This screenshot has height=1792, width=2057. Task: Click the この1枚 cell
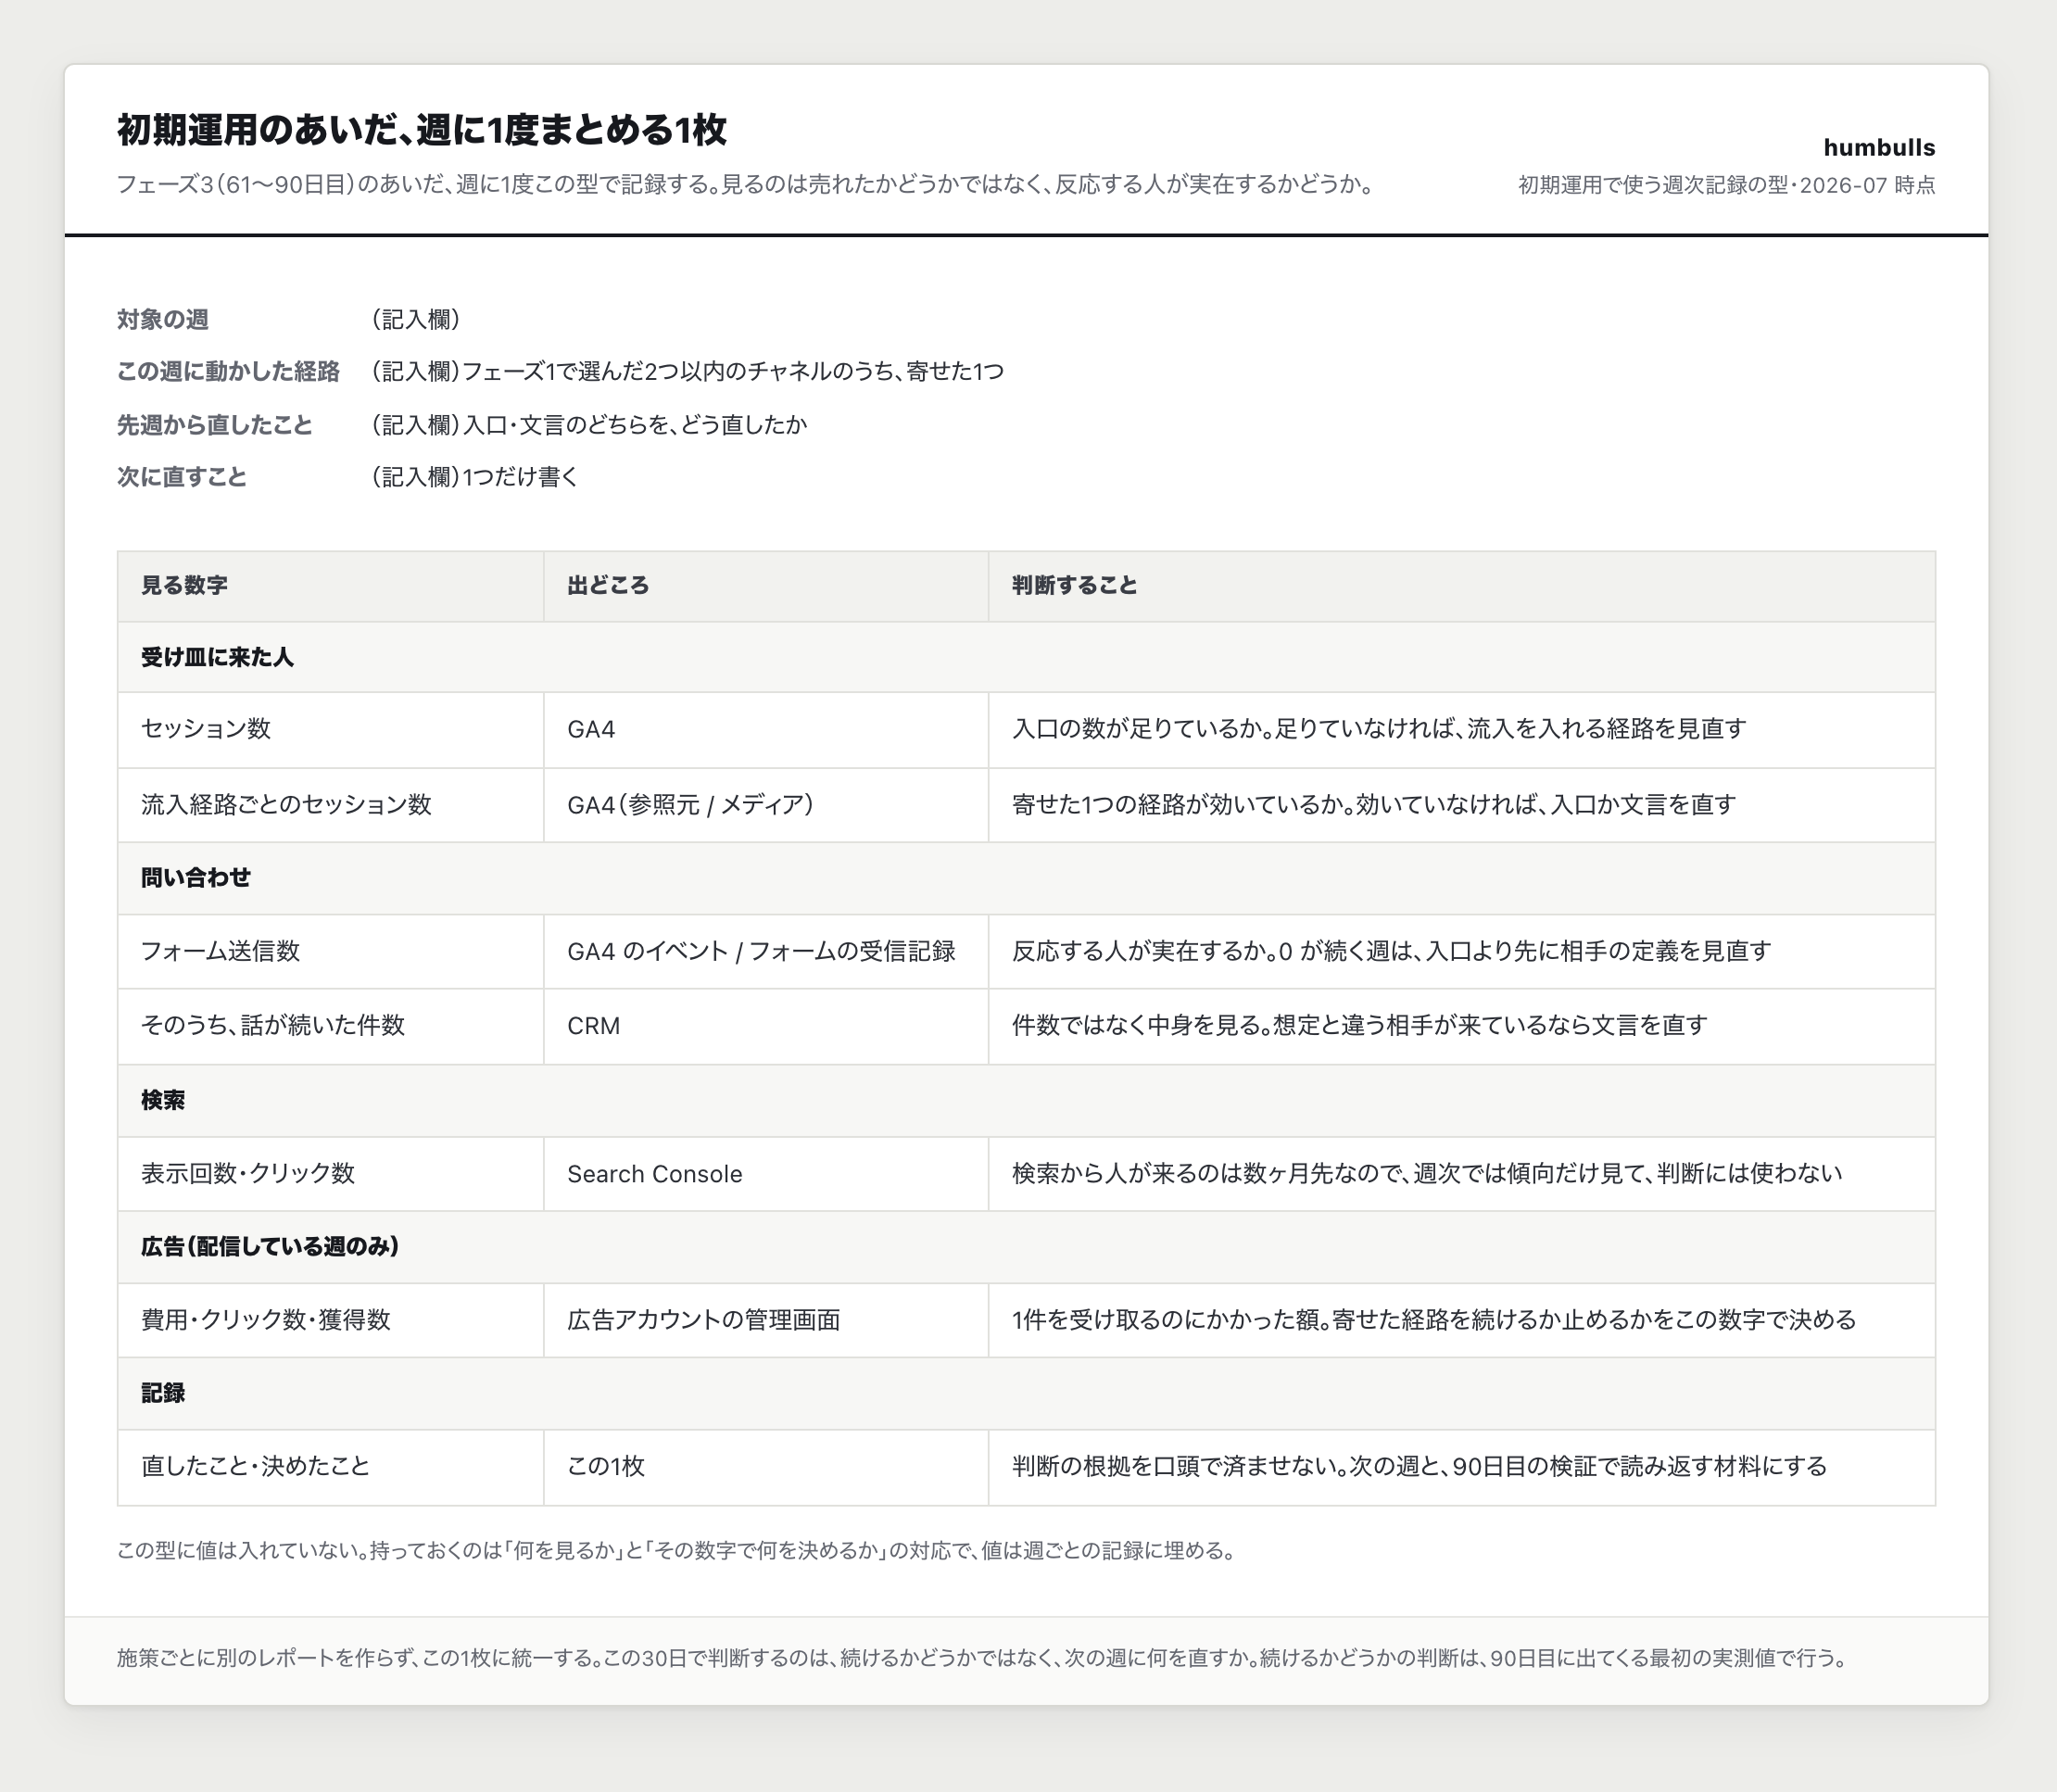point(766,1467)
